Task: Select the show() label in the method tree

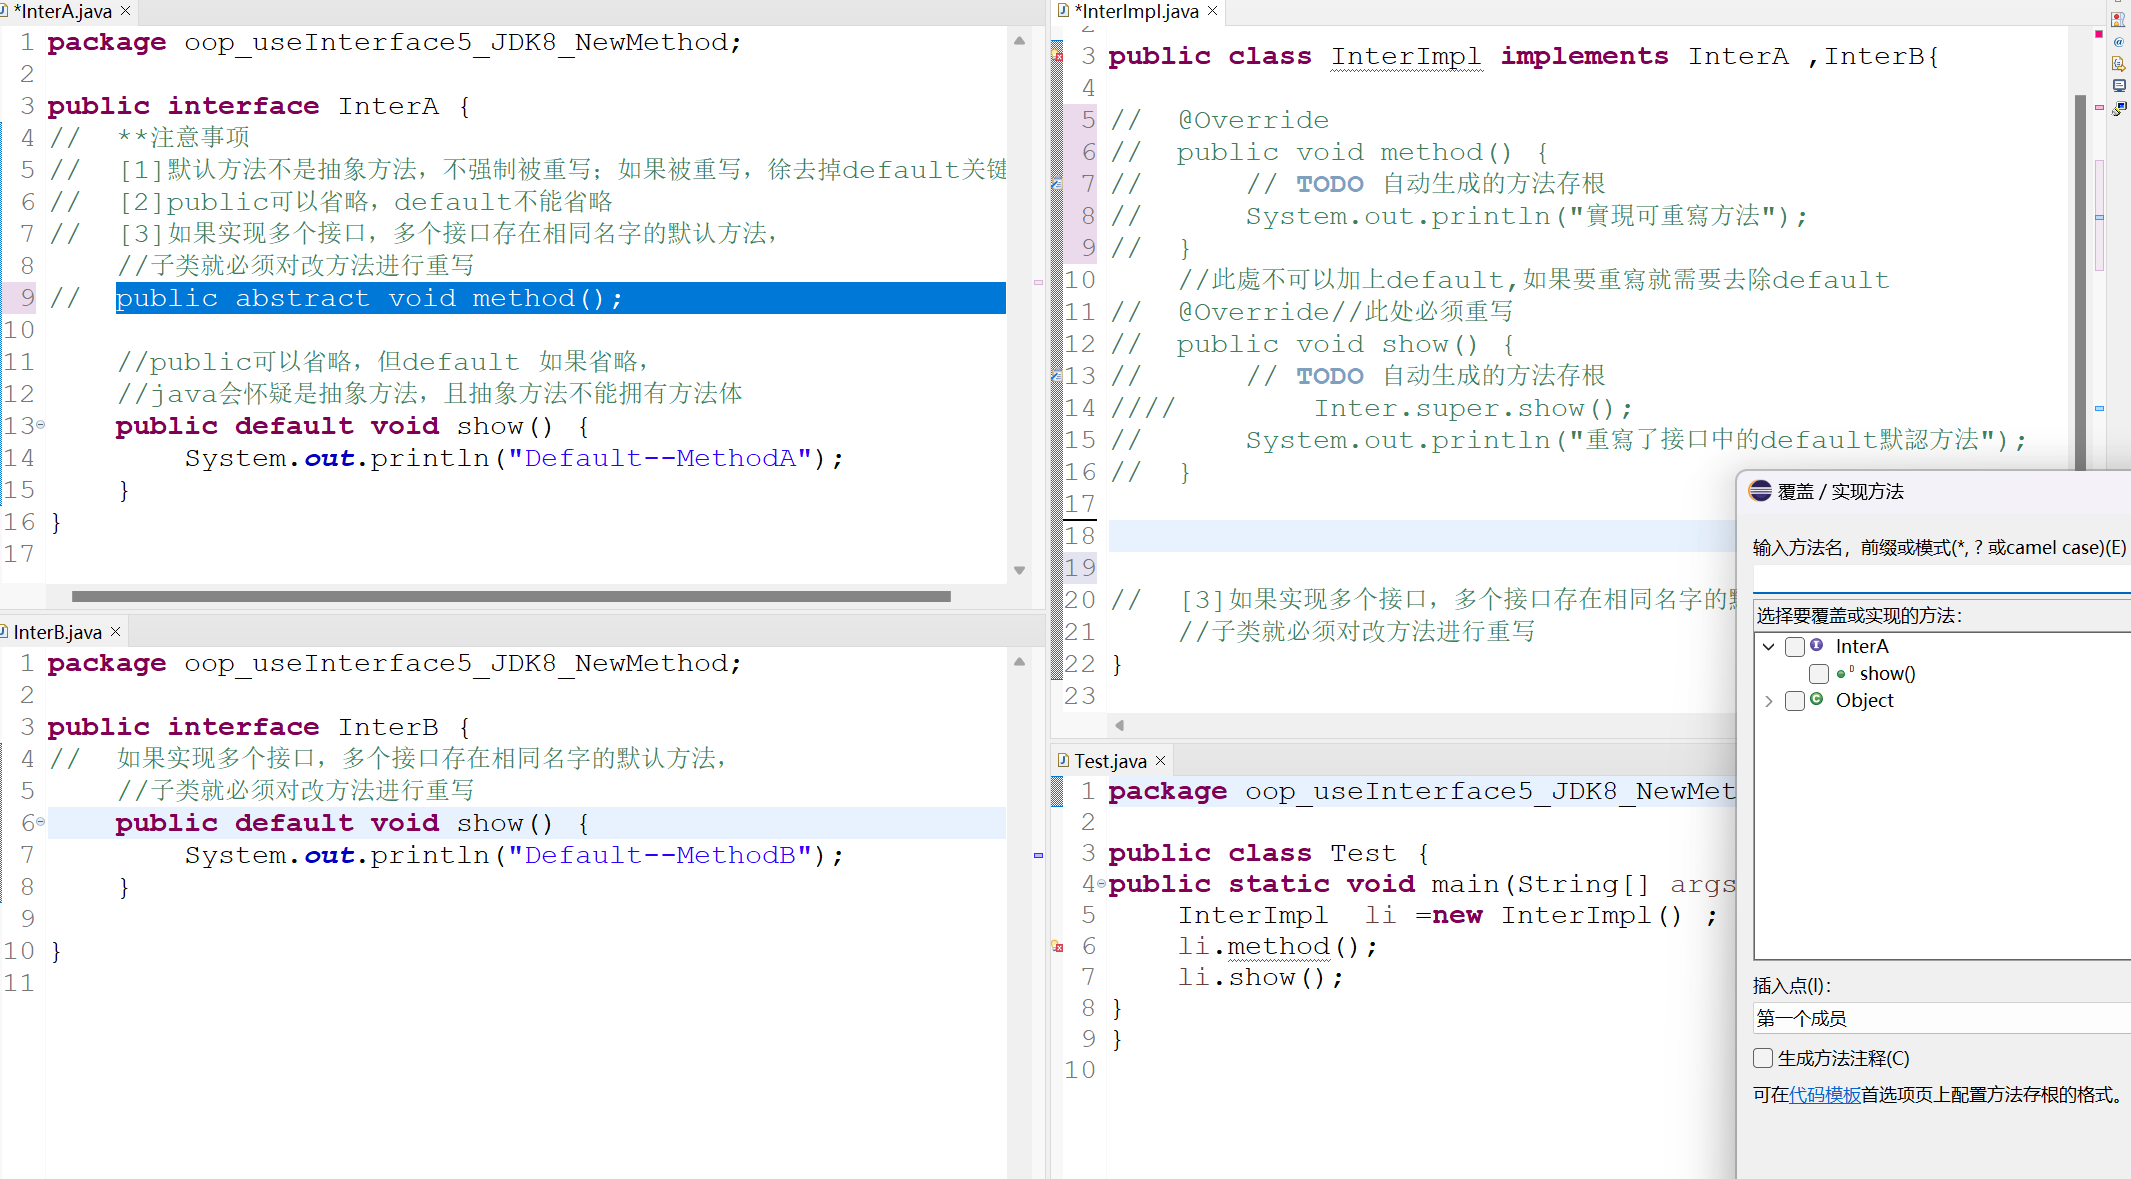Action: (x=1887, y=674)
